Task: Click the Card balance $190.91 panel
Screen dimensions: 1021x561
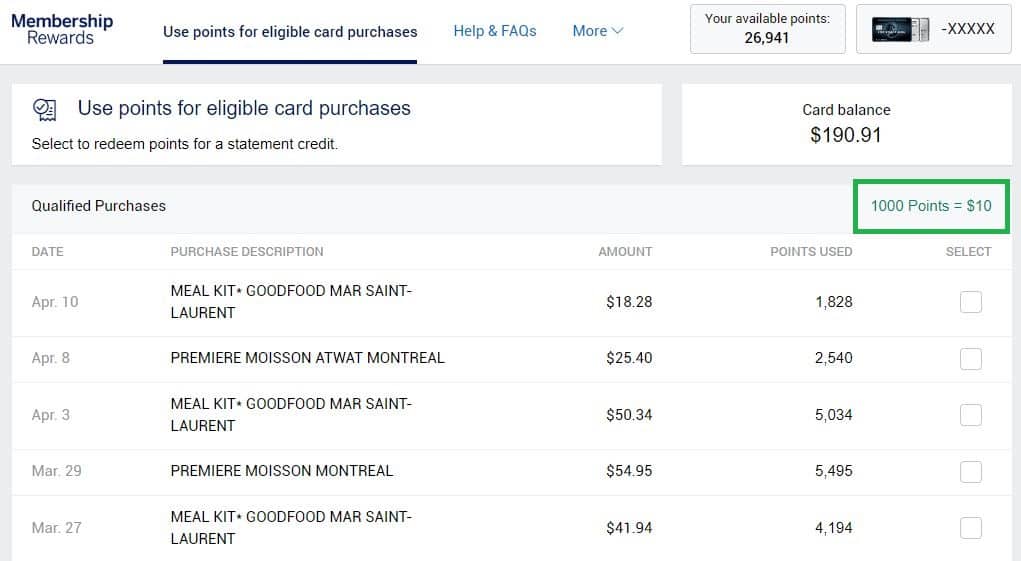Action: click(846, 124)
